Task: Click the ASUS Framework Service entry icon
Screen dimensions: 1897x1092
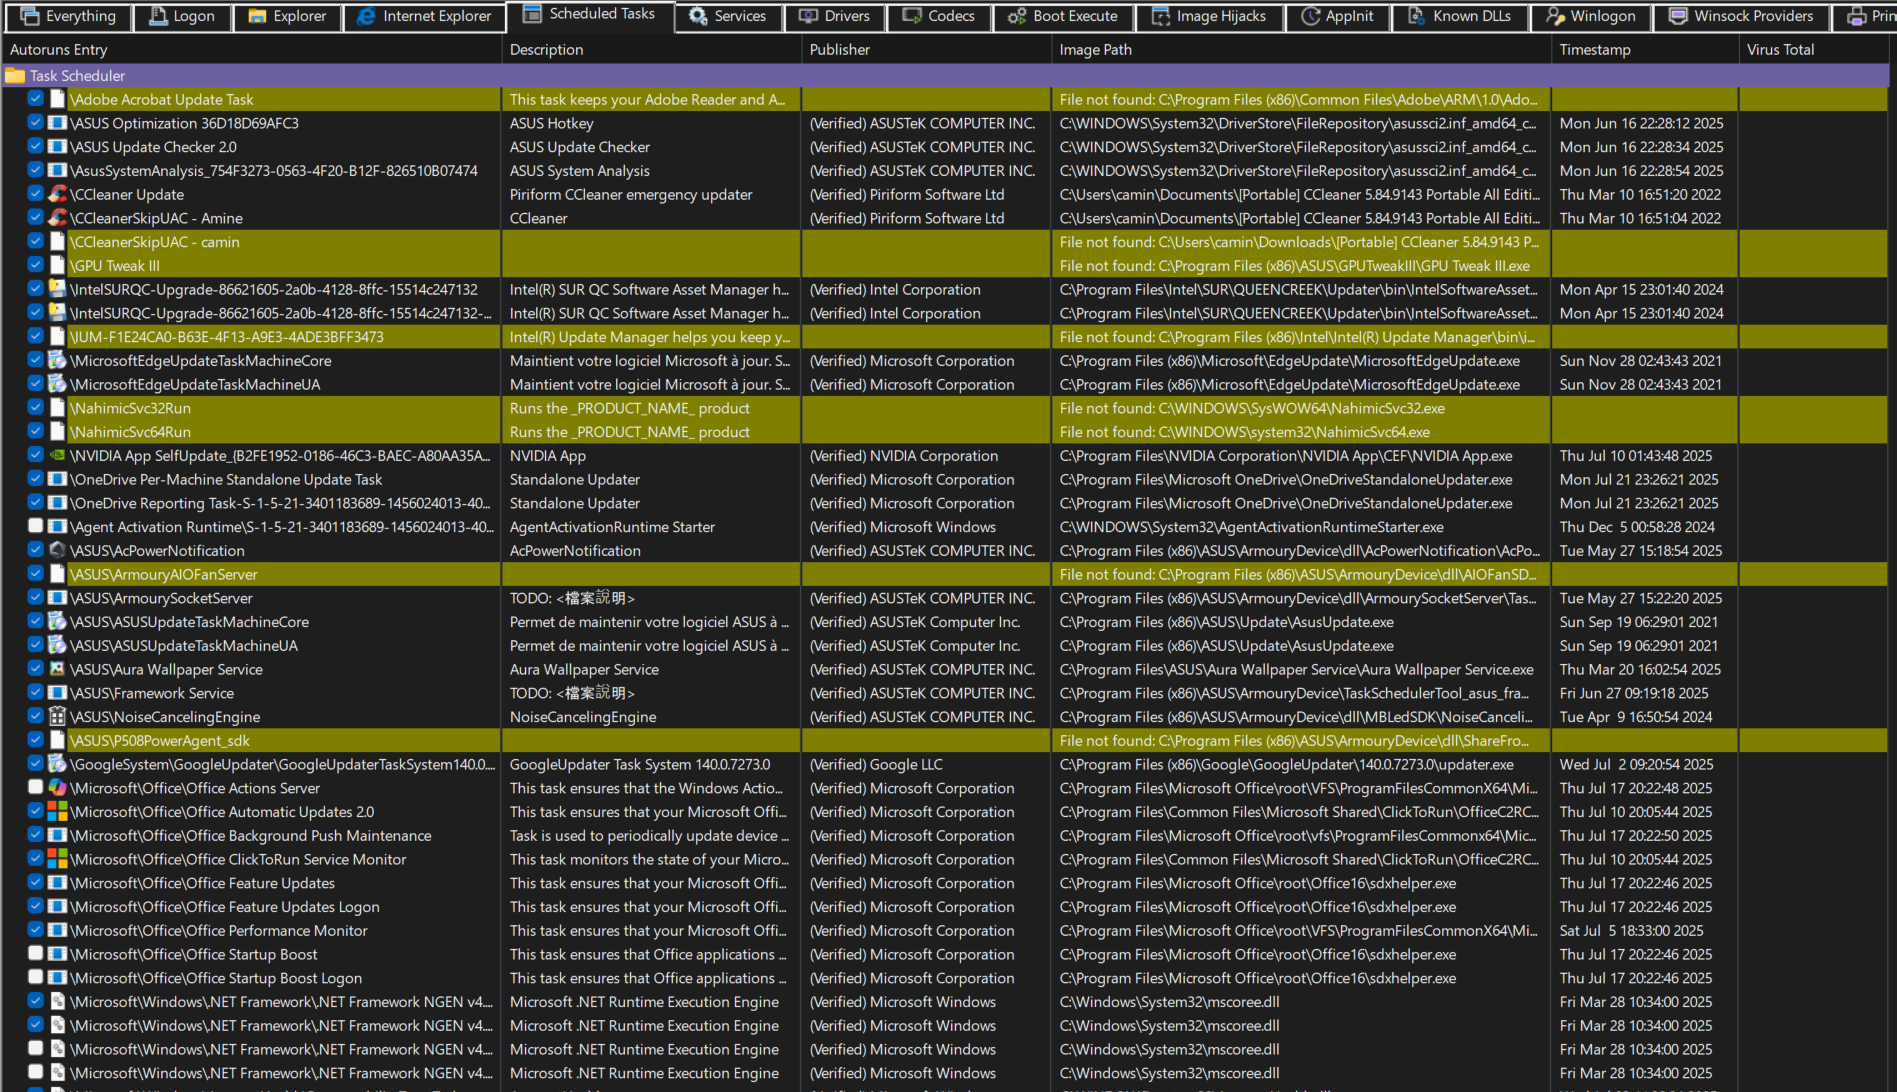Action: [x=57, y=693]
